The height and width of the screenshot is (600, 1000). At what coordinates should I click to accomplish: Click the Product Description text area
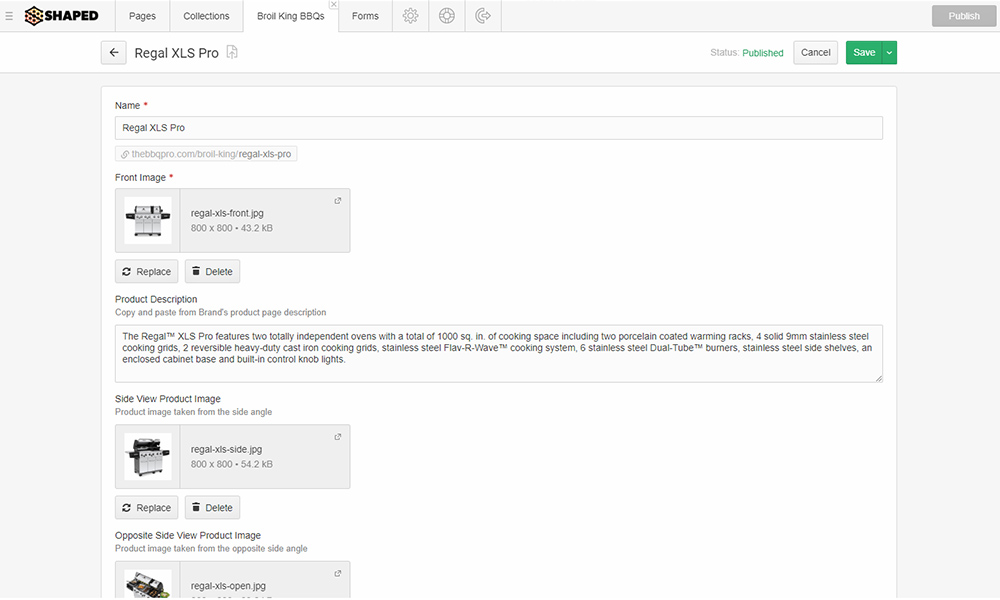[499, 354]
